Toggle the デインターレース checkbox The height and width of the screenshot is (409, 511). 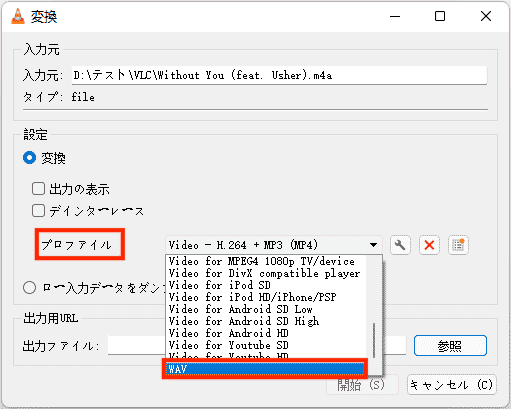point(38,211)
